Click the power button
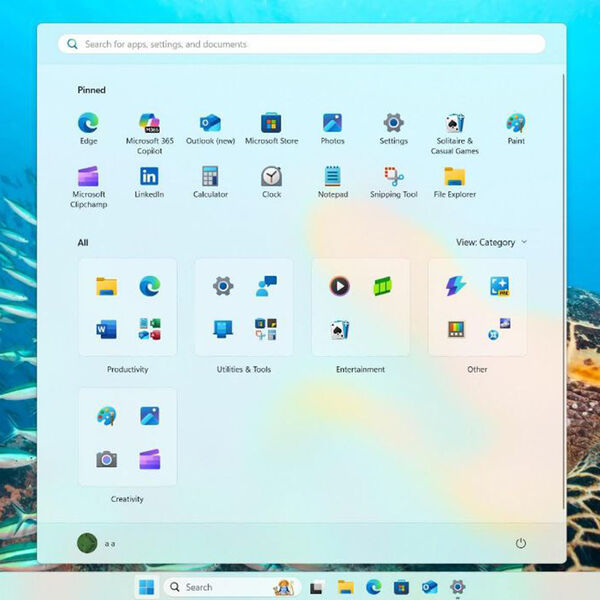The image size is (600, 600). tap(520, 543)
